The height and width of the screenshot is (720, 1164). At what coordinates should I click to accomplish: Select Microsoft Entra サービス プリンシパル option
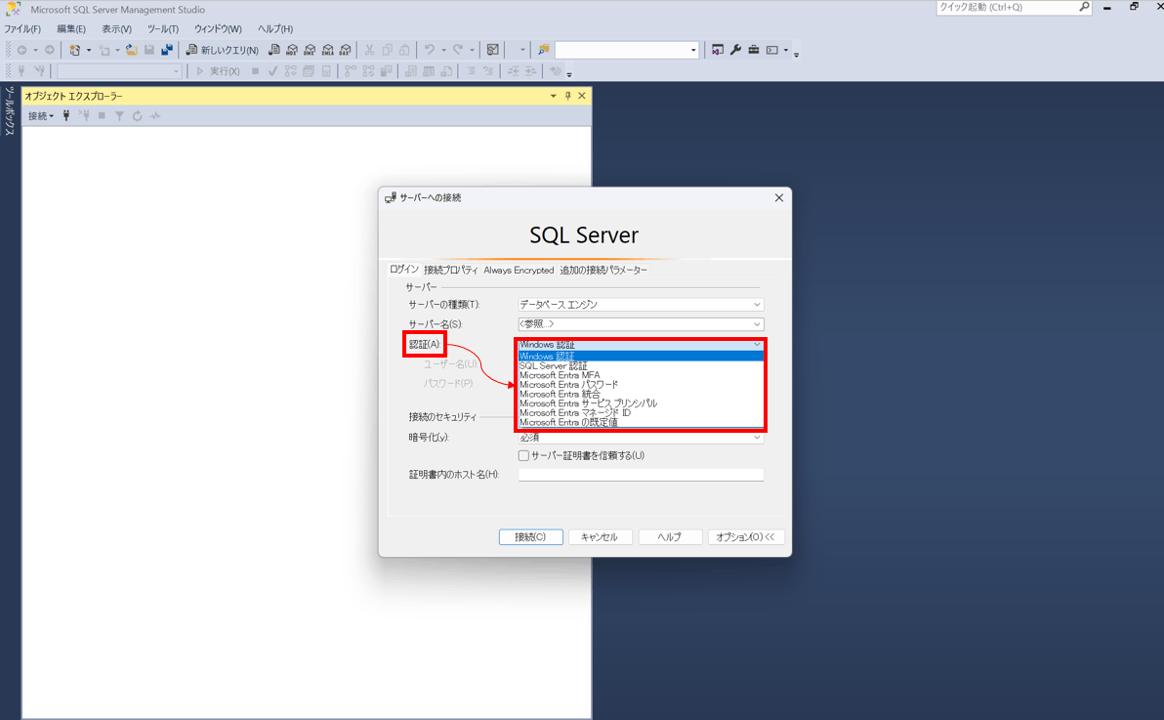pos(641,403)
